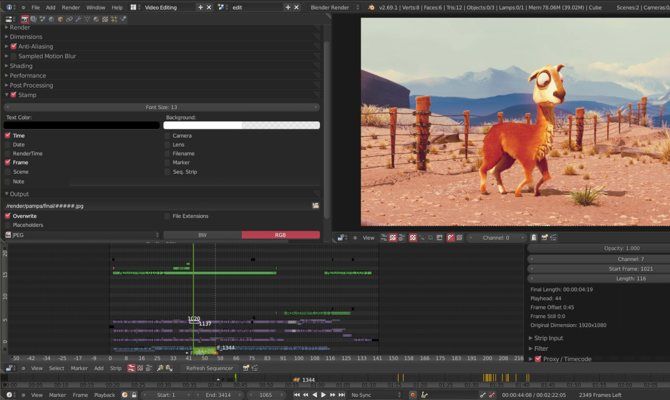Click the play animation button in timeline
This screenshot has height=400, width=670.
323,395
